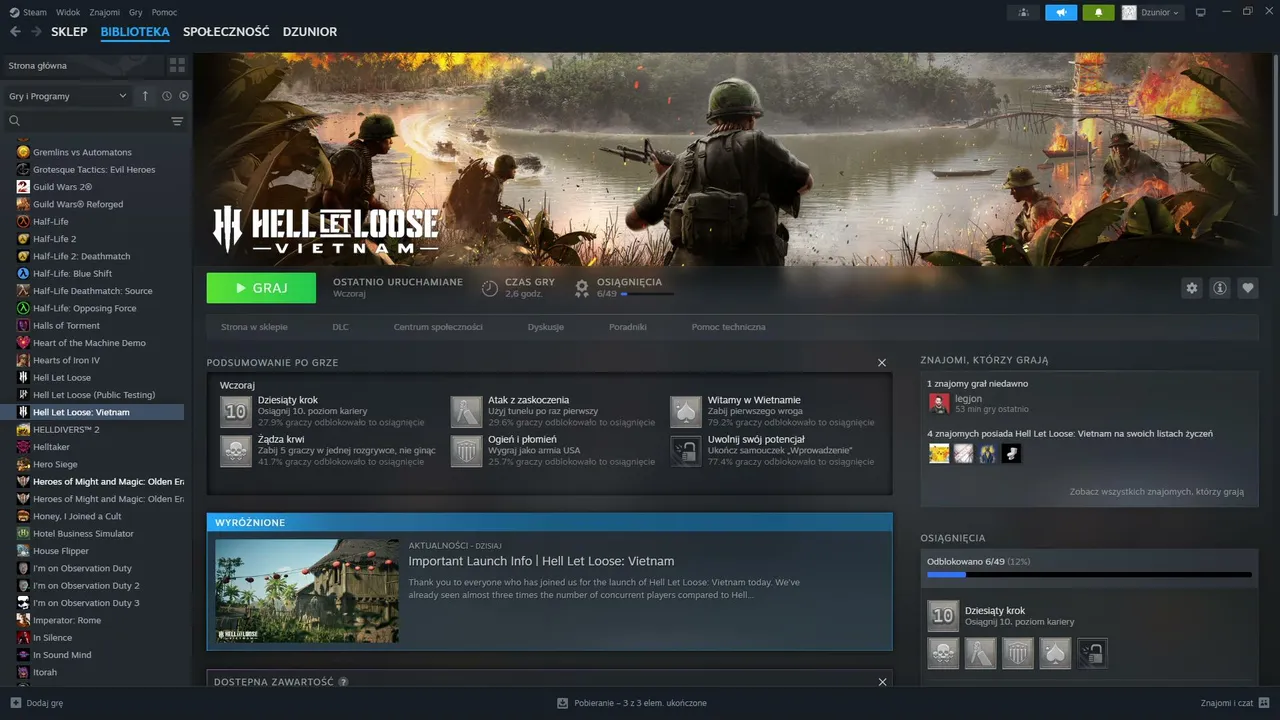Open help icon next to Dostępna zawartość

click(x=343, y=682)
